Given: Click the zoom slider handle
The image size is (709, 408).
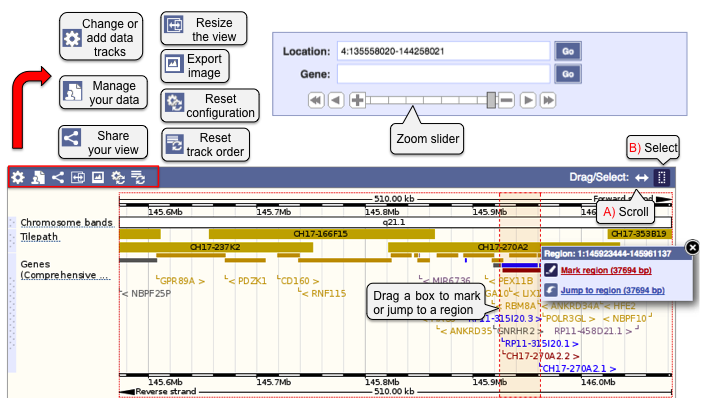Looking at the screenshot, I should (491, 100).
